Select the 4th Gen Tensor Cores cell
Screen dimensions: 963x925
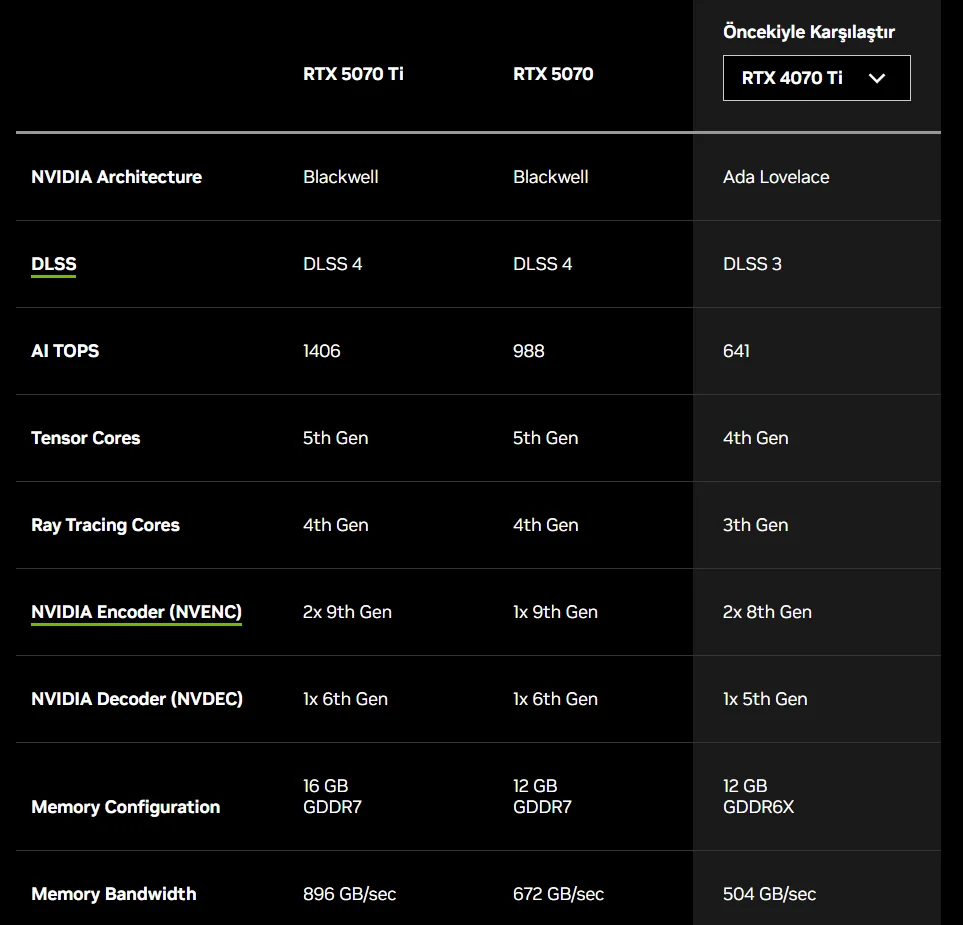pos(755,438)
